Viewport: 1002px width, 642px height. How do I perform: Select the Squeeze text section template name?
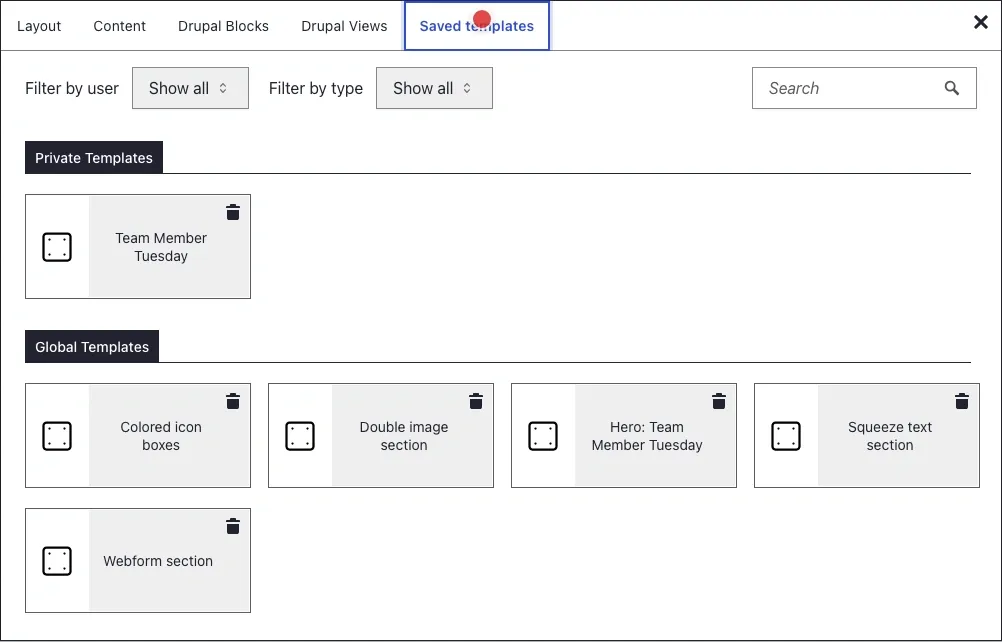(890, 436)
